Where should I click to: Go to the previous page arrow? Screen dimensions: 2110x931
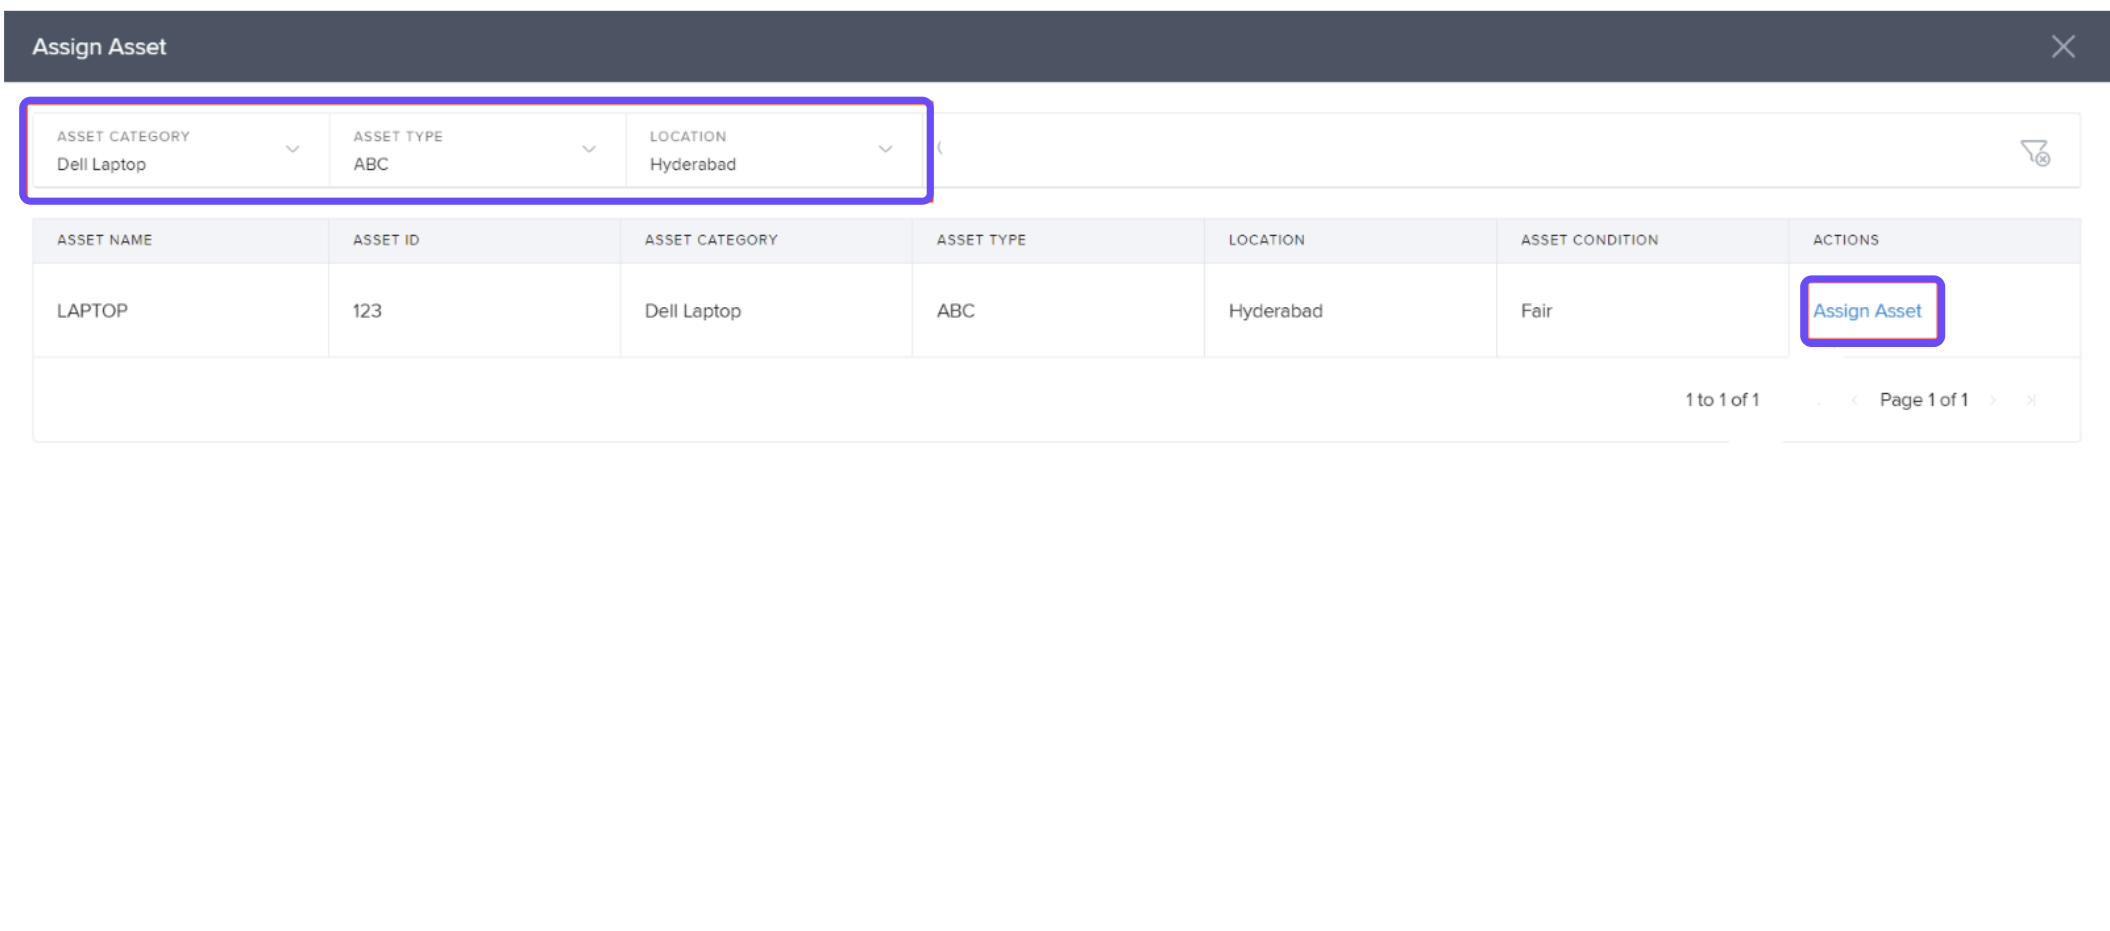coord(1854,400)
